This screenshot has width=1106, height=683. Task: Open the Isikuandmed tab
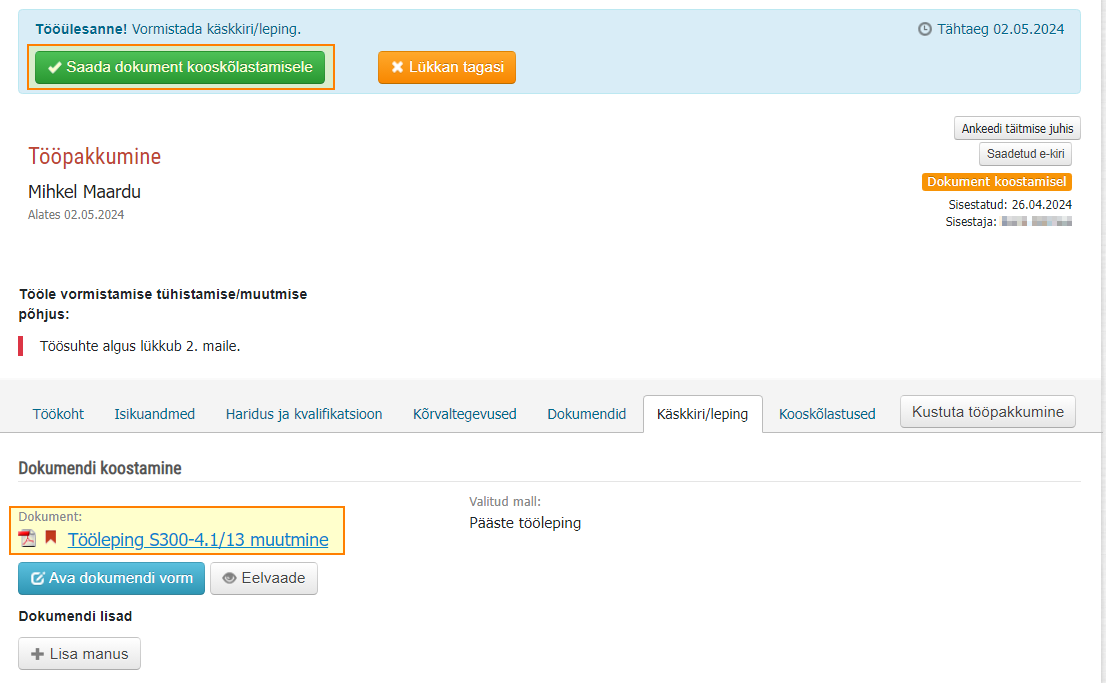(x=154, y=414)
